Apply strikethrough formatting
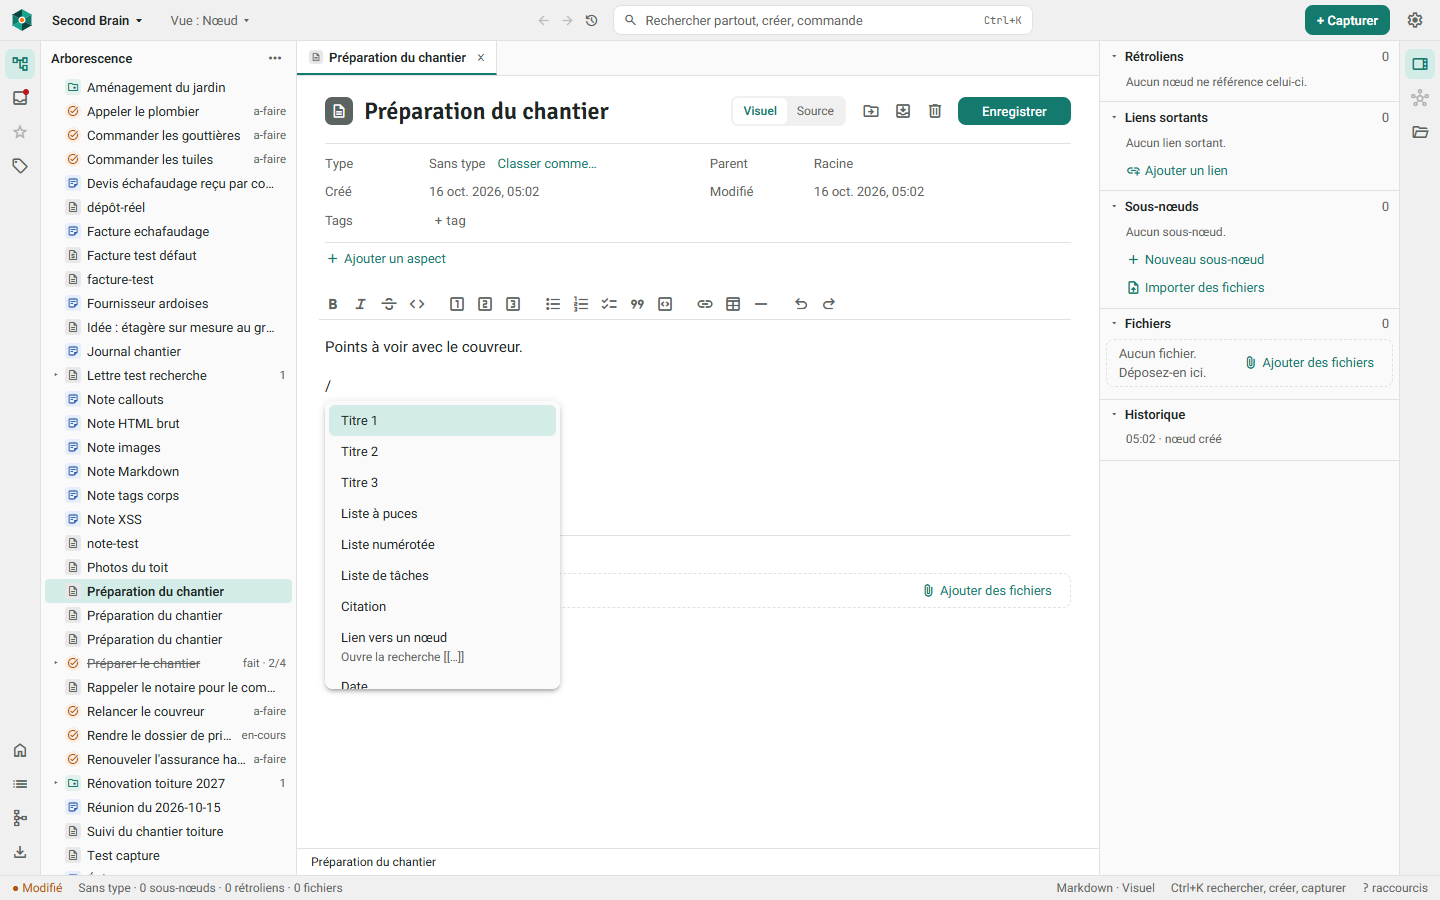The image size is (1440, 900). tap(389, 304)
